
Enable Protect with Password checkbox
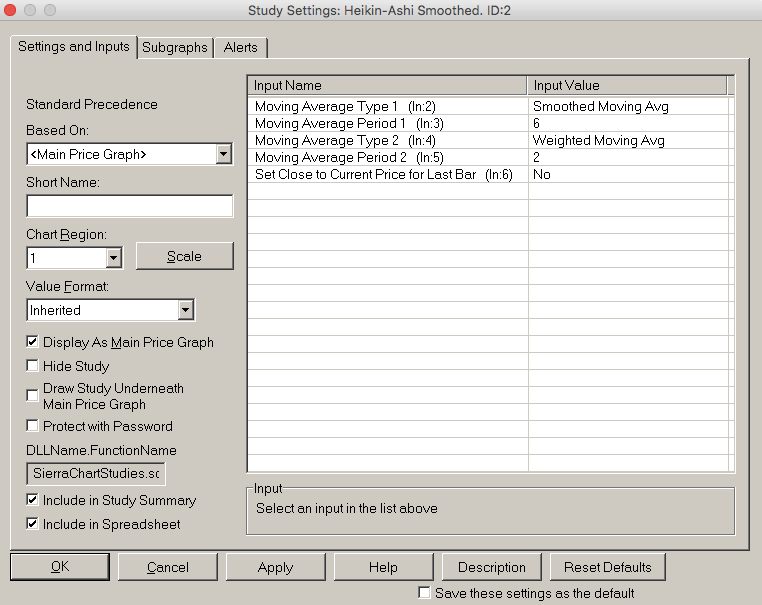point(33,426)
